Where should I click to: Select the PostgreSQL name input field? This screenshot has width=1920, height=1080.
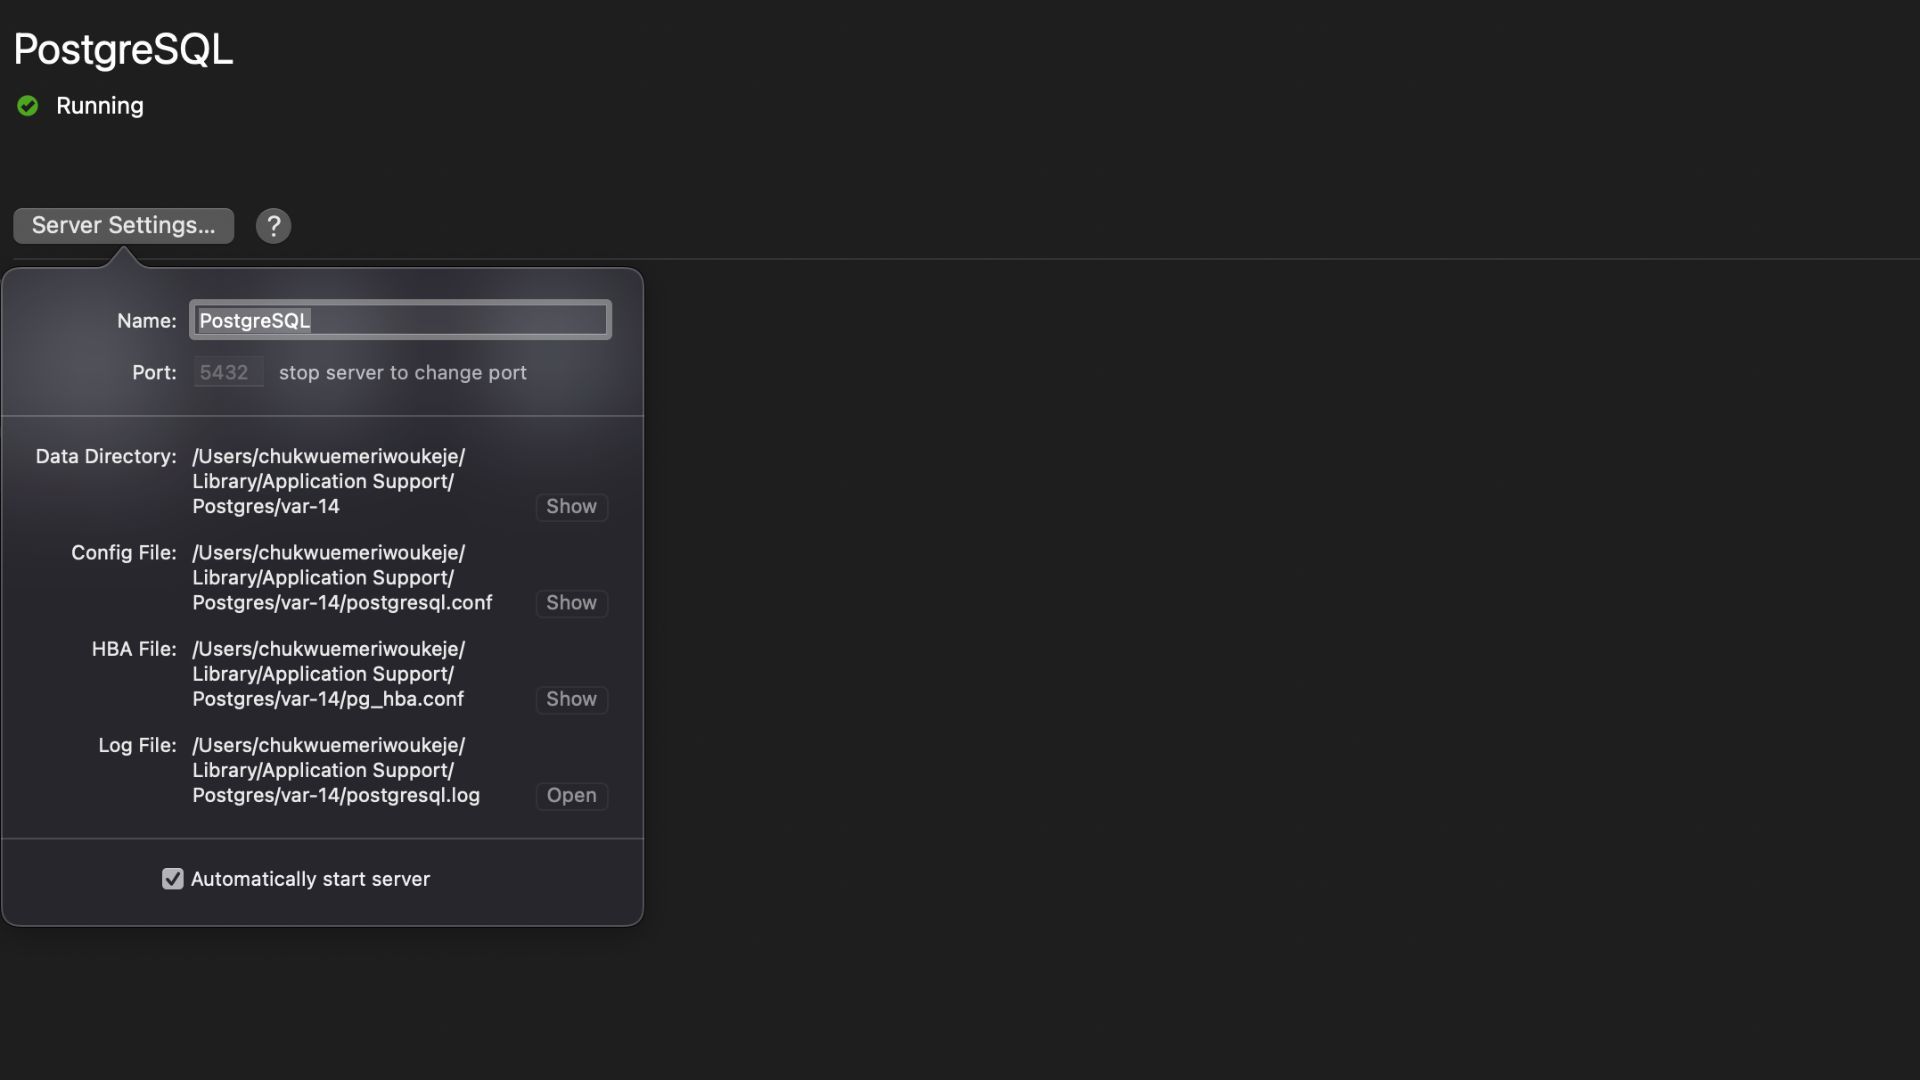(x=400, y=320)
